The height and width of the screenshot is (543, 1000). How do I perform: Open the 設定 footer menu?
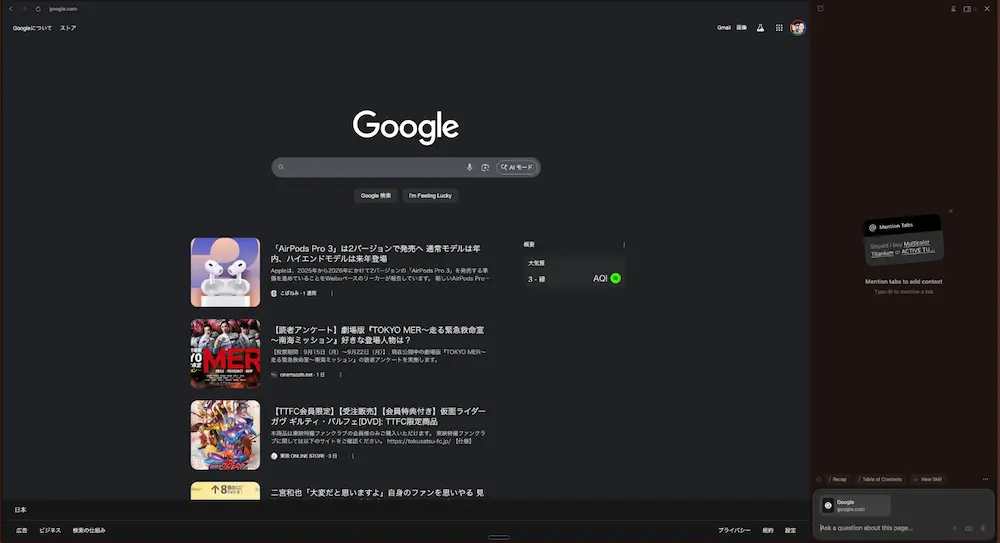click(x=790, y=530)
